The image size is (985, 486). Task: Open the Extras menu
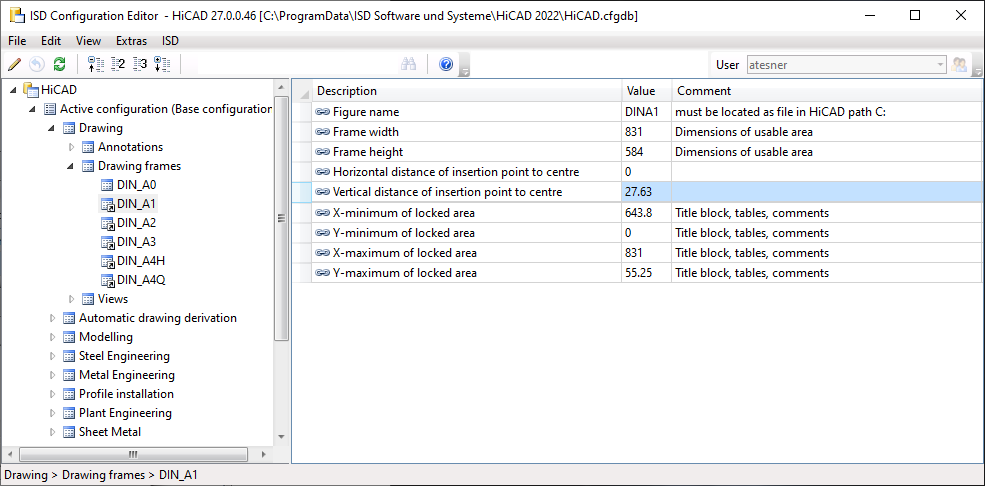[131, 41]
